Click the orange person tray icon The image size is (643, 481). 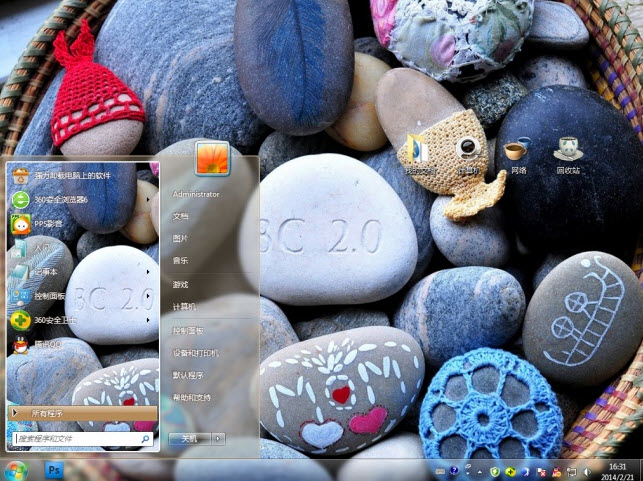[x=556, y=472]
